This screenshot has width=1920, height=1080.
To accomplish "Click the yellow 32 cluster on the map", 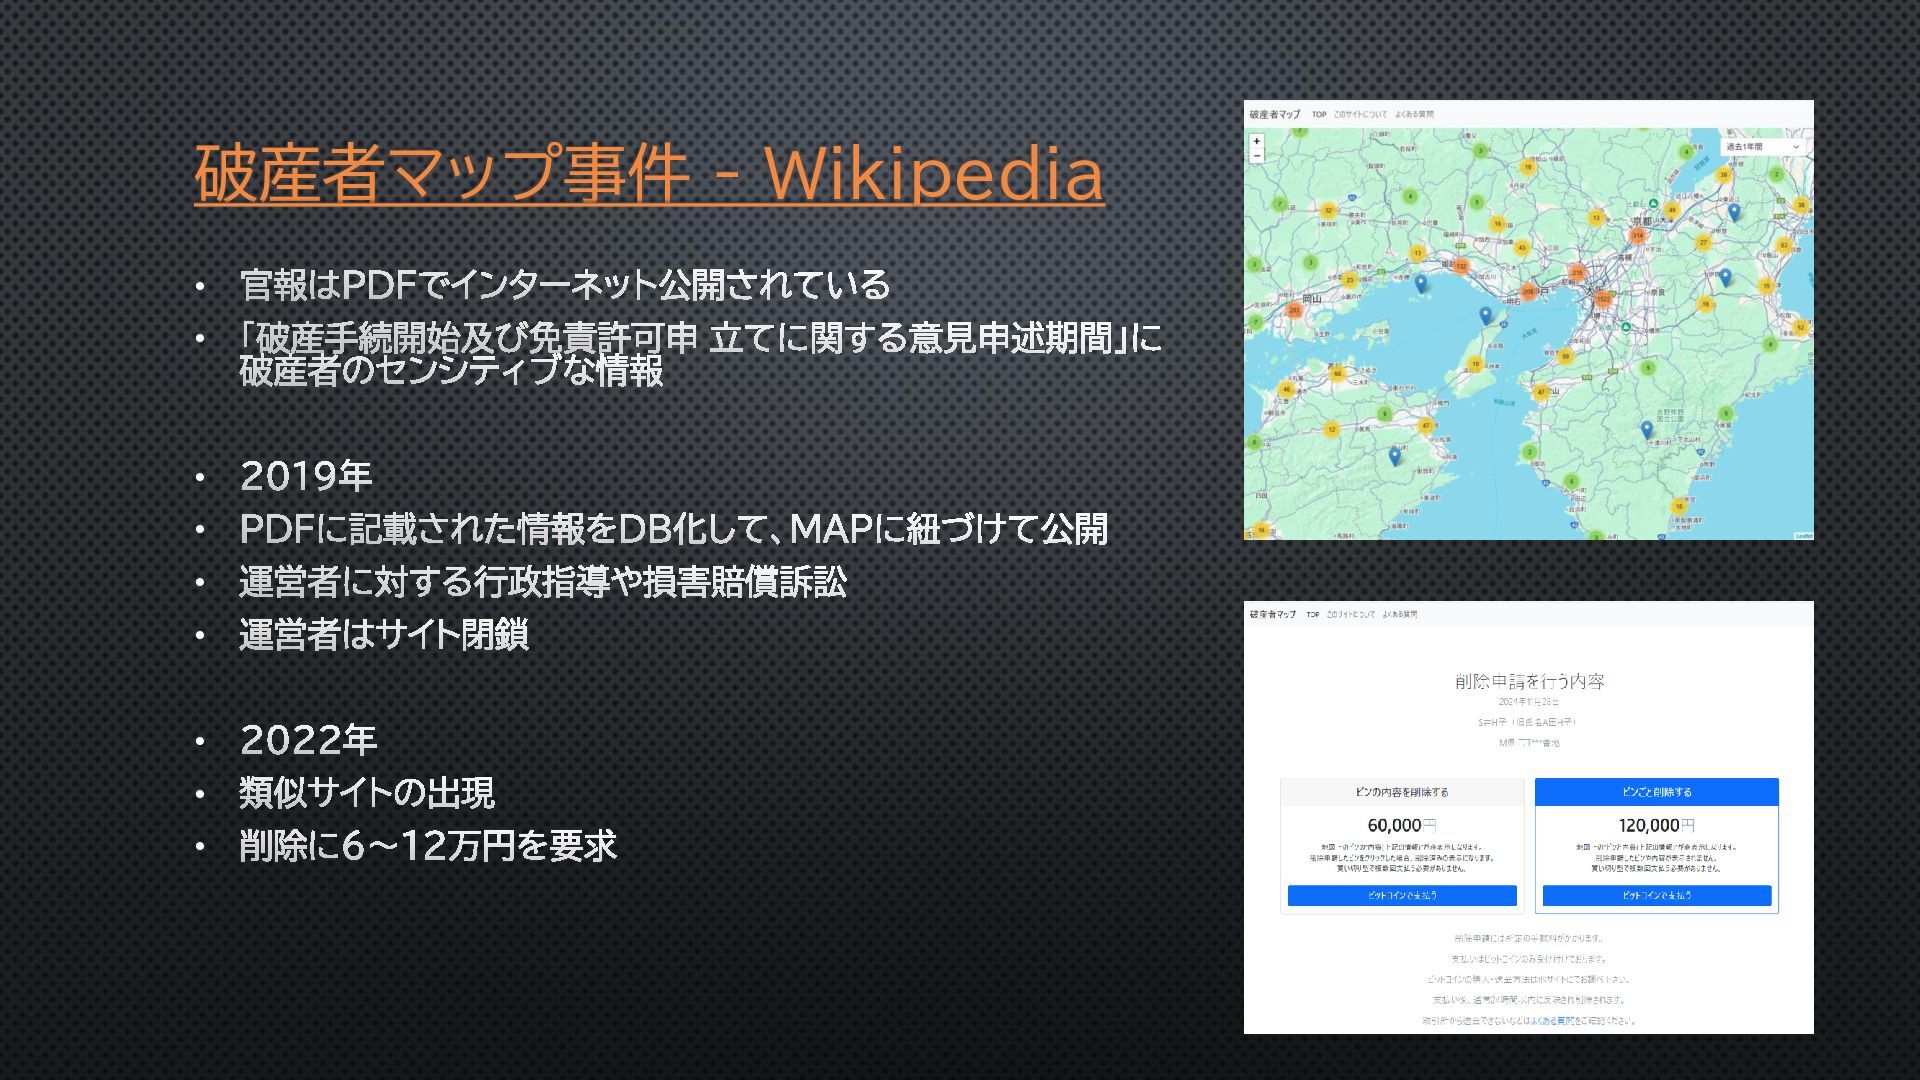I will pyautogui.click(x=1328, y=210).
